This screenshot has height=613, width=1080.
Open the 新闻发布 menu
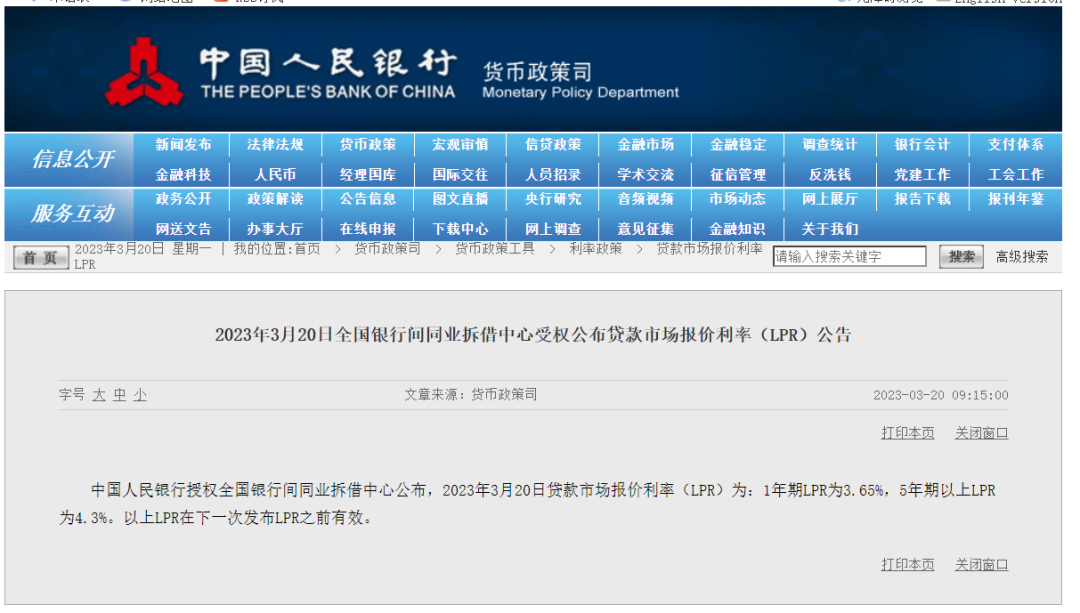(x=182, y=143)
